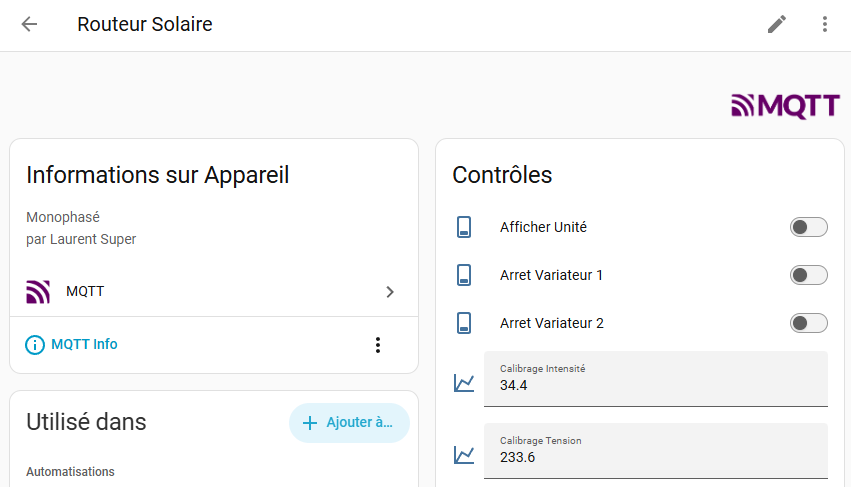851x487 pixels.
Task: Click the Ajouter à... button
Action: coord(349,422)
